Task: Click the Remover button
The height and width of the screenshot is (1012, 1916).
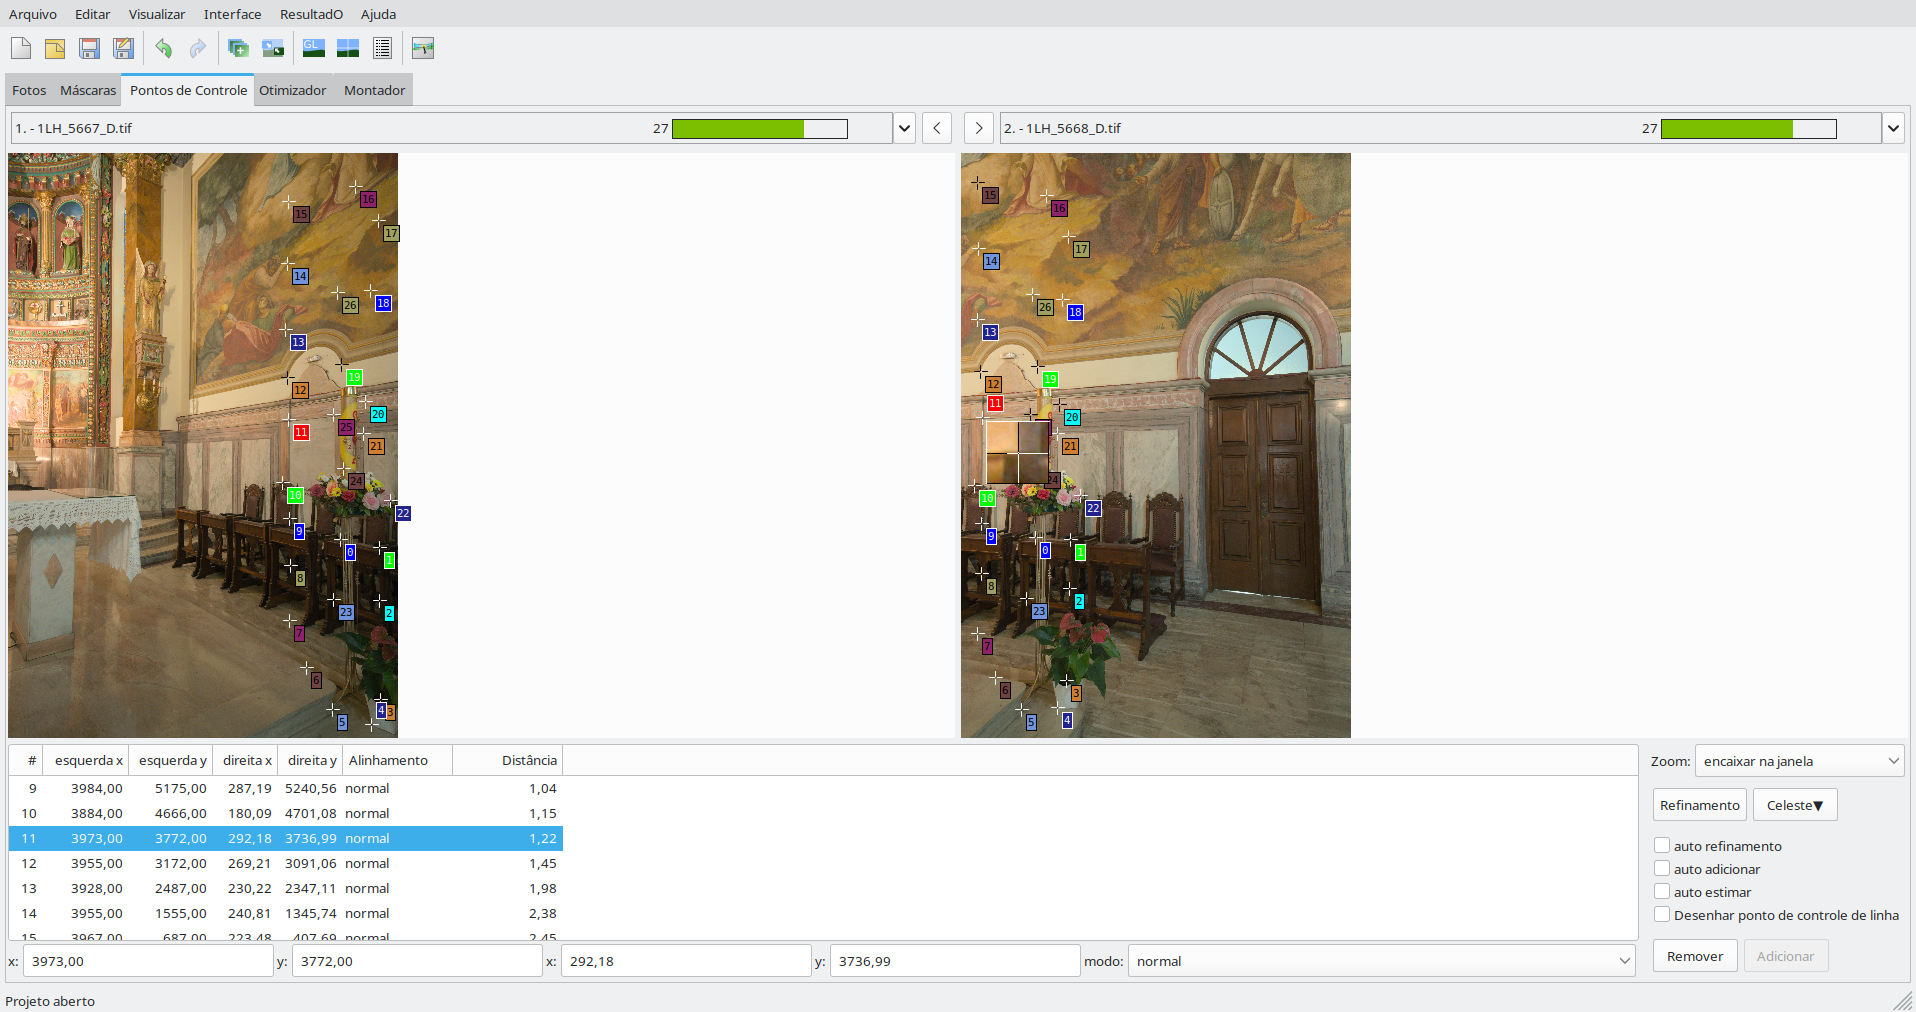Action: pos(1695,956)
